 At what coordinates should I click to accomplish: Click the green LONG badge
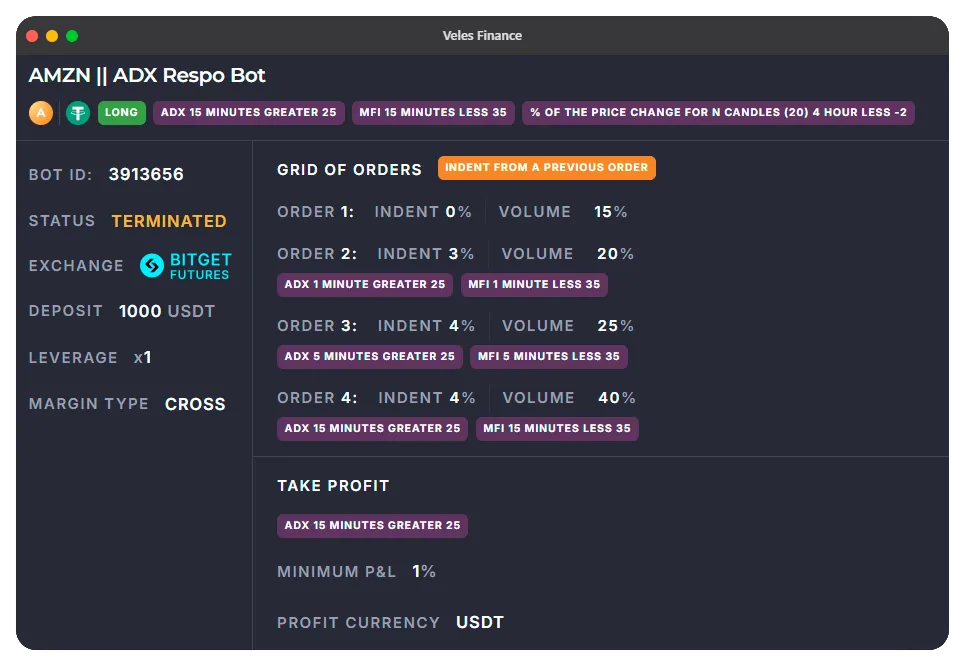(x=121, y=113)
